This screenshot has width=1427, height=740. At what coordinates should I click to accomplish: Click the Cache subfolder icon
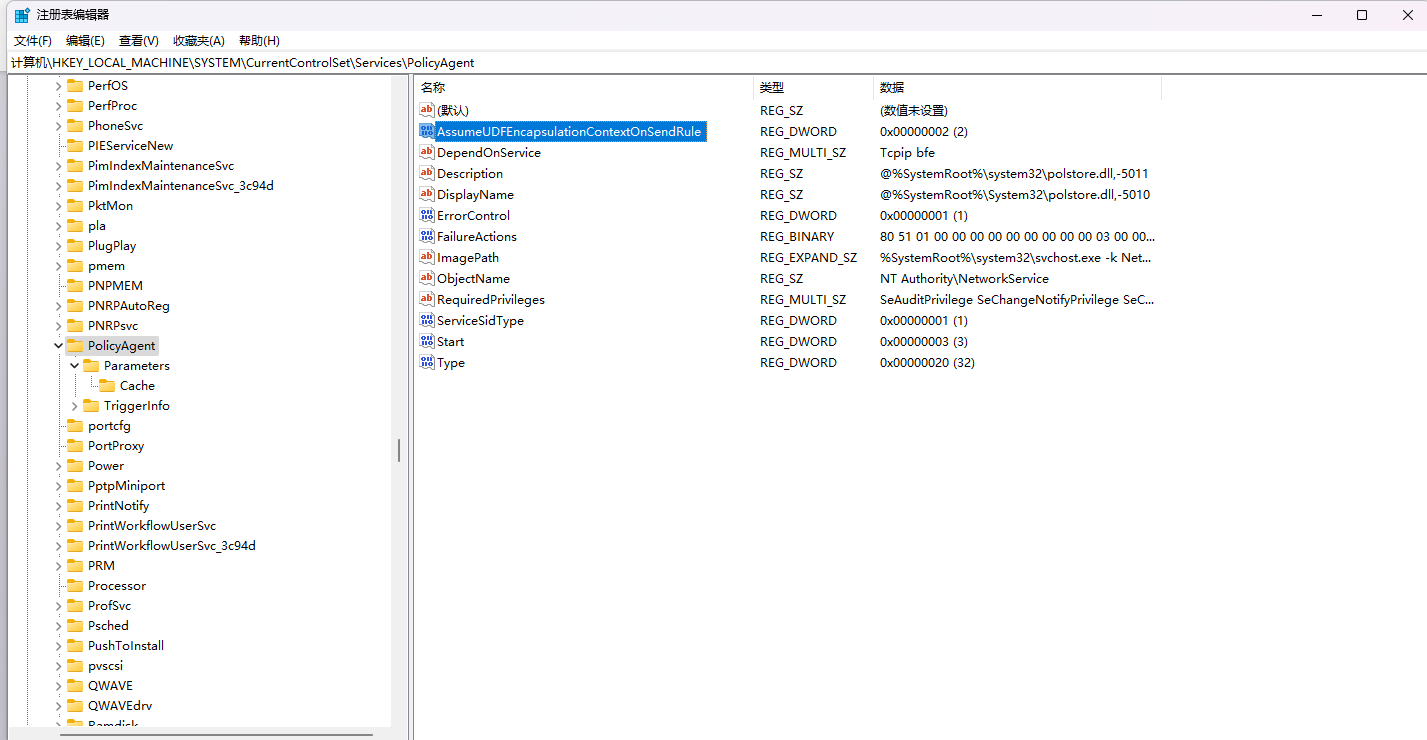pos(107,386)
